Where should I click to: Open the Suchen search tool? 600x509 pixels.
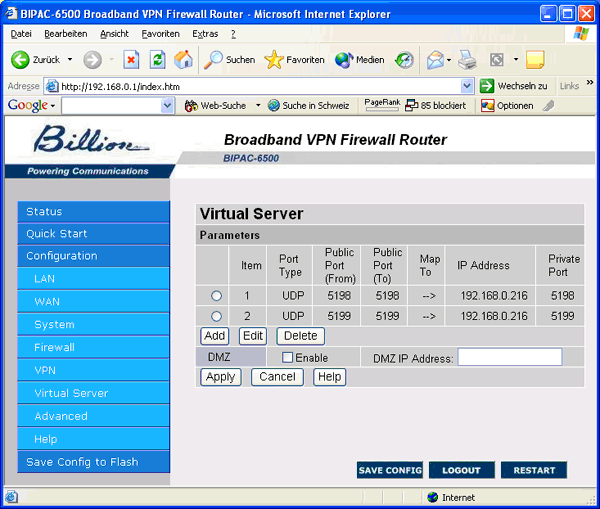pos(229,60)
